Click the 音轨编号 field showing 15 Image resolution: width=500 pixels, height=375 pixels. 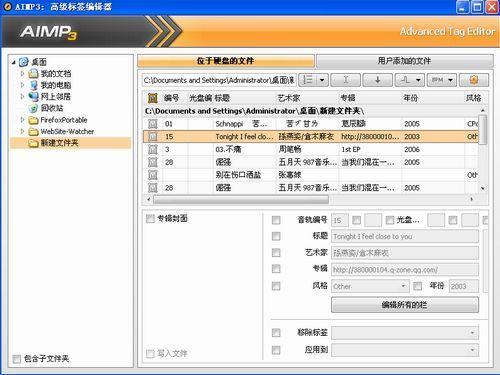340,220
